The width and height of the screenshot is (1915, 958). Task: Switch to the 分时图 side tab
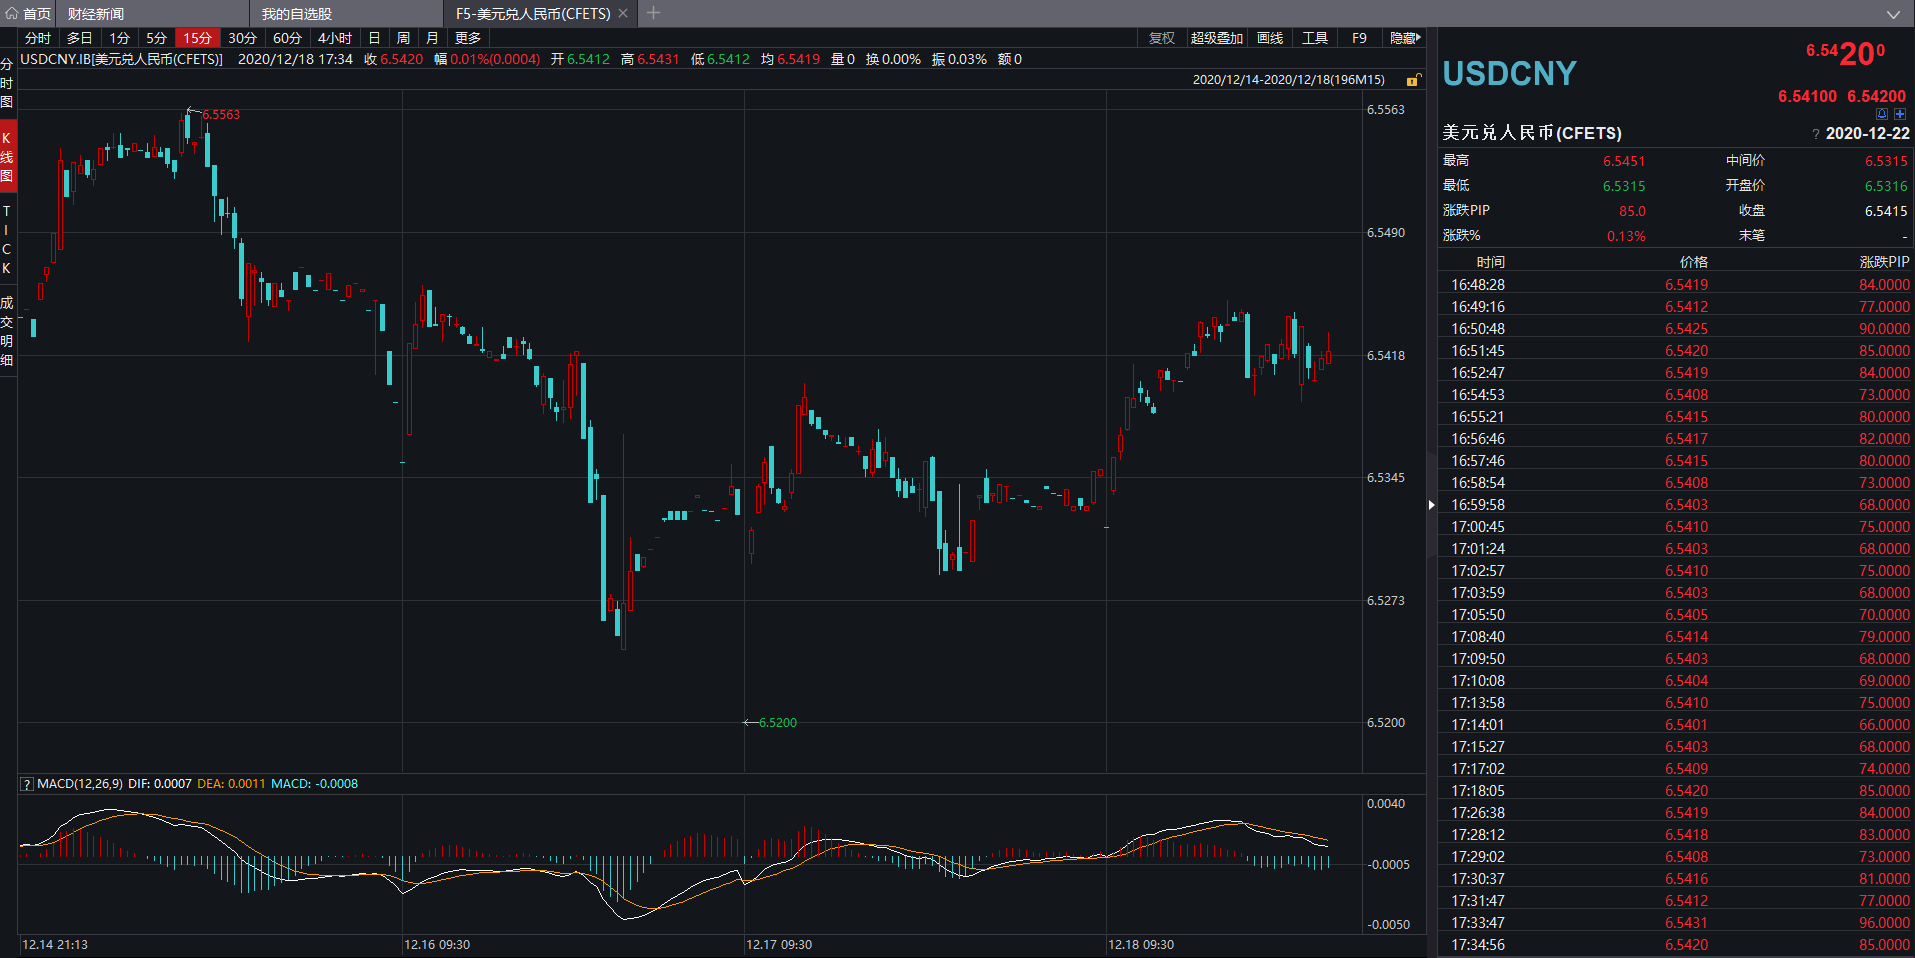coord(7,83)
